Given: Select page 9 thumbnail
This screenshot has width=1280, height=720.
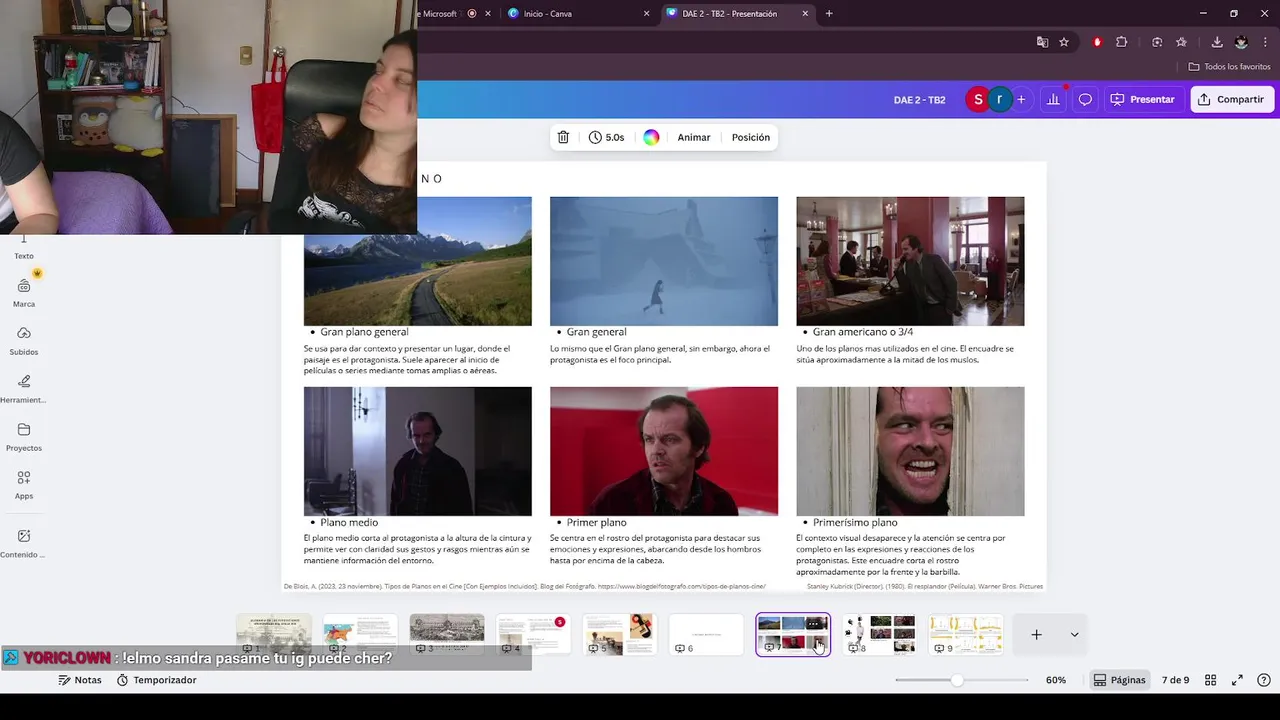Looking at the screenshot, I should 966,635.
